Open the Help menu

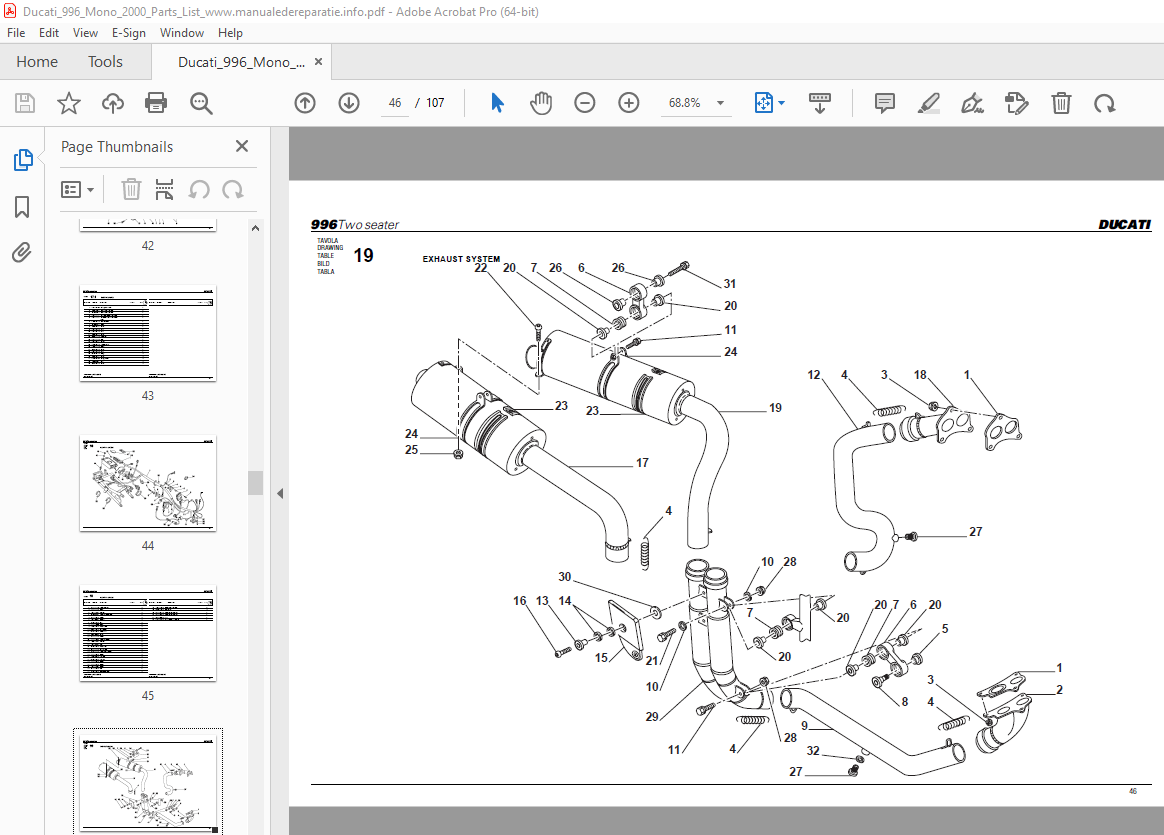point(230,33)
